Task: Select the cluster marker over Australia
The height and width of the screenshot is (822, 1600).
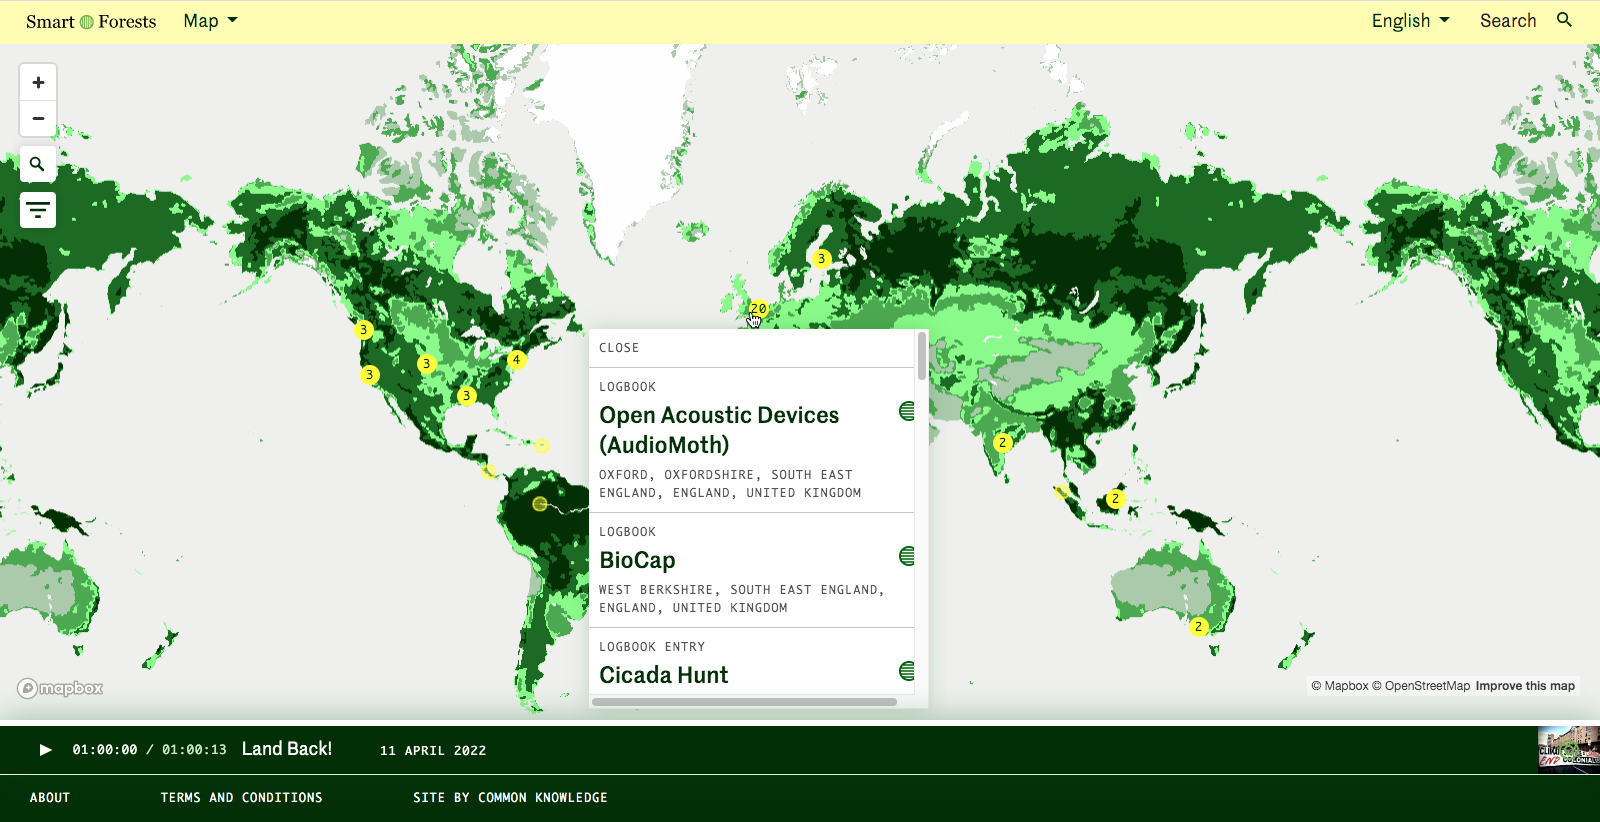Action: tap(1198, 627)
